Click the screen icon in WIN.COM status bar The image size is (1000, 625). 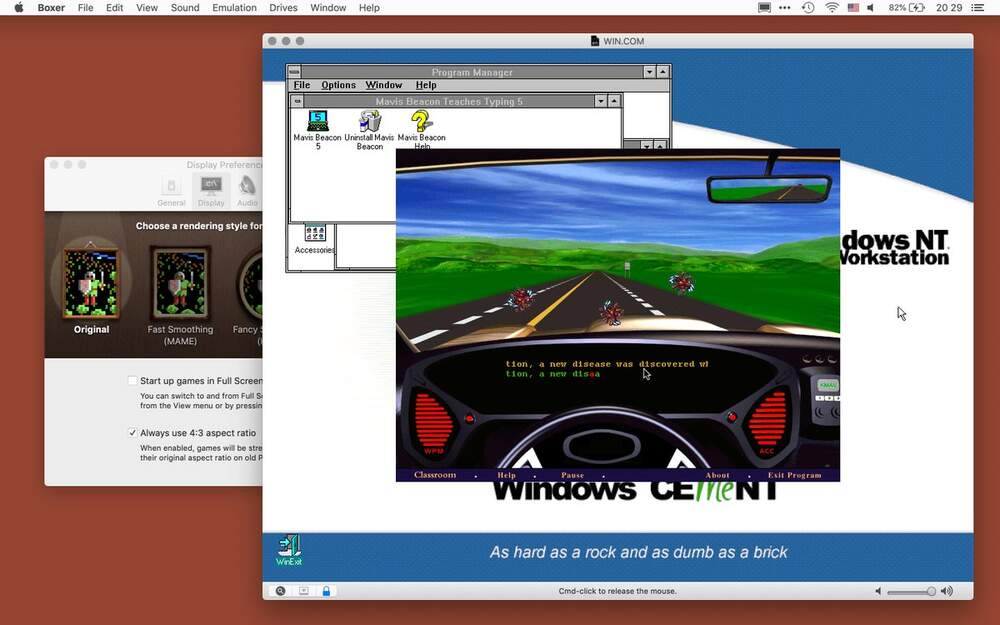coord(304,591)
